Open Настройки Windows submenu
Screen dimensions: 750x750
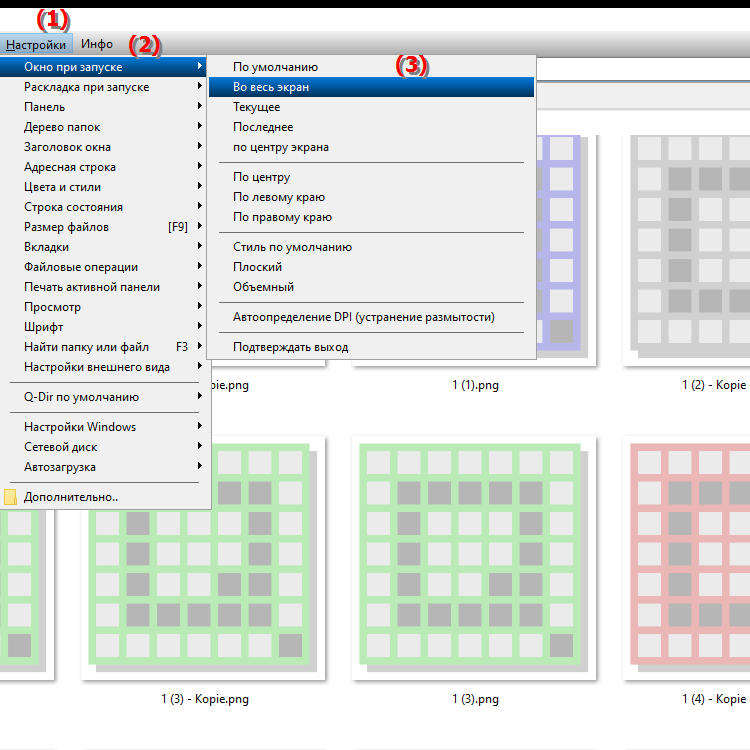tap(103, 427)
